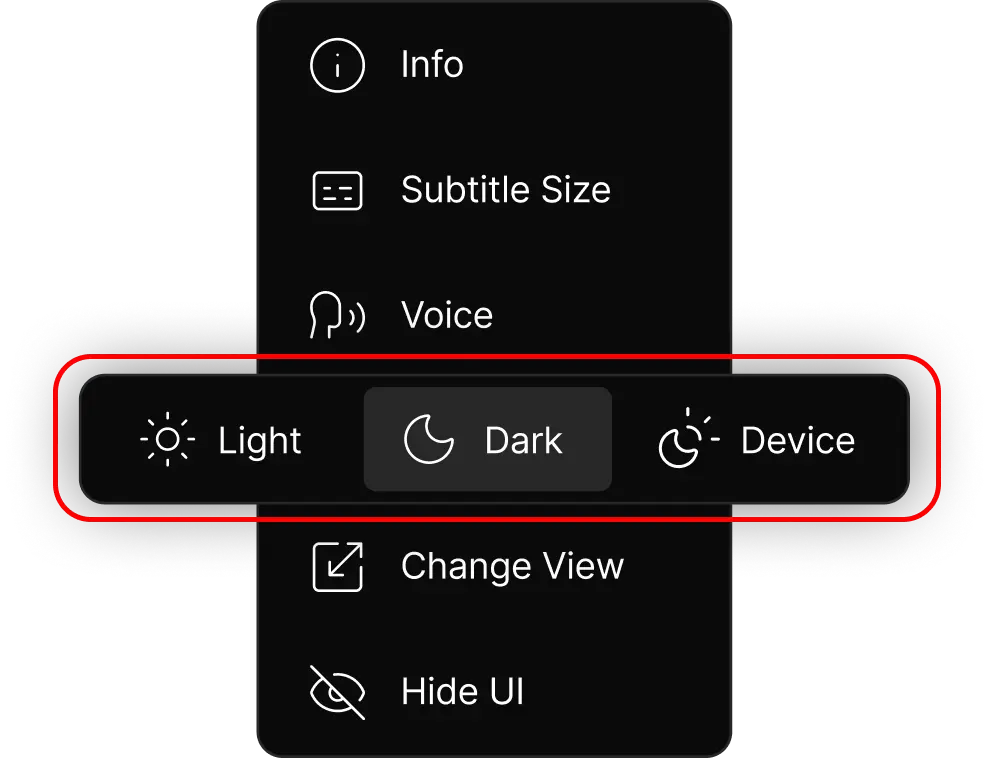Select the Change View arrow icon
Viewport: 989px width, 758px height.
pyautogui.click(x=337, y=566)
